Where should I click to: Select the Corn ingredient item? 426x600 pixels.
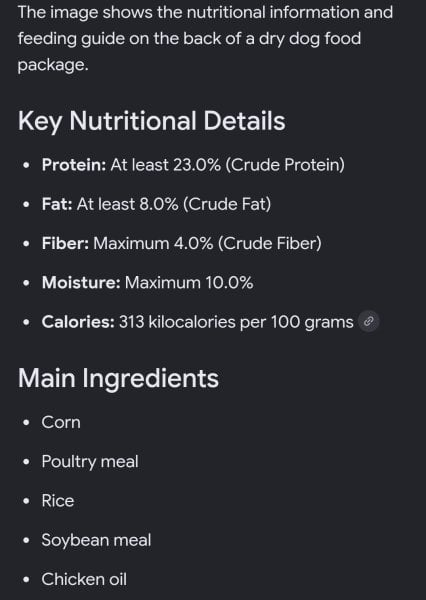[x=61, y=422]
